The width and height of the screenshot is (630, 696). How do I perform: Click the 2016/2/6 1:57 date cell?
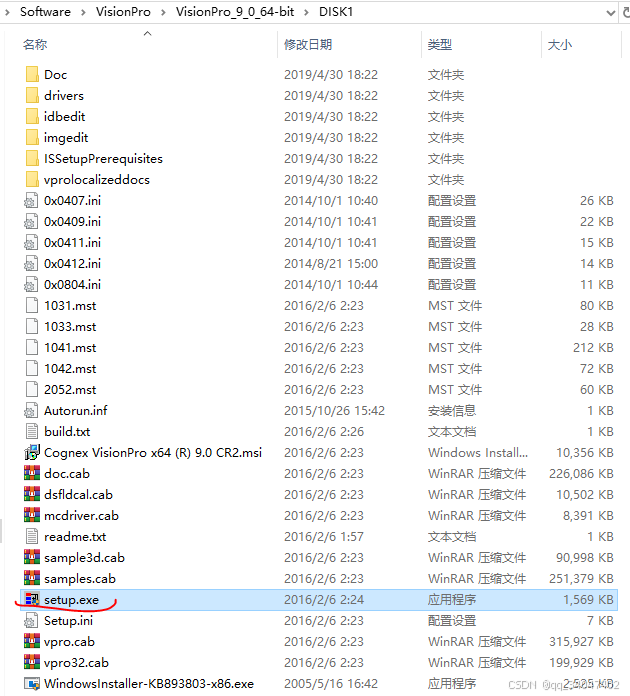[x=324, y=536]
